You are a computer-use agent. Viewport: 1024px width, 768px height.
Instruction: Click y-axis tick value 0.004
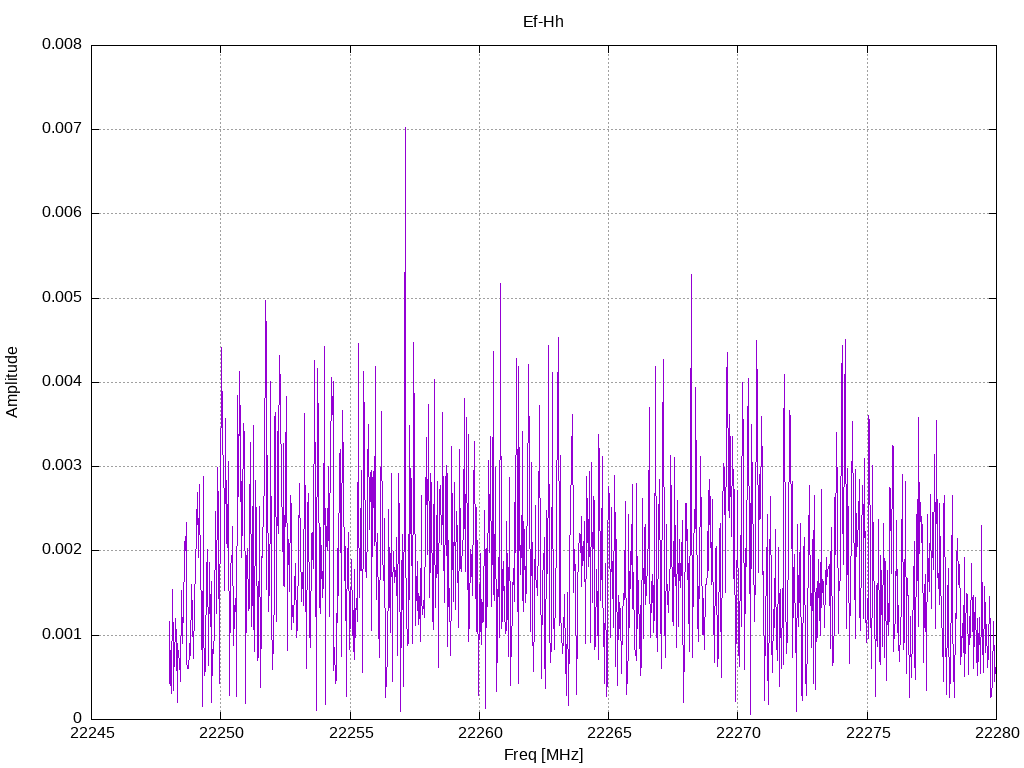coord(62,381)
